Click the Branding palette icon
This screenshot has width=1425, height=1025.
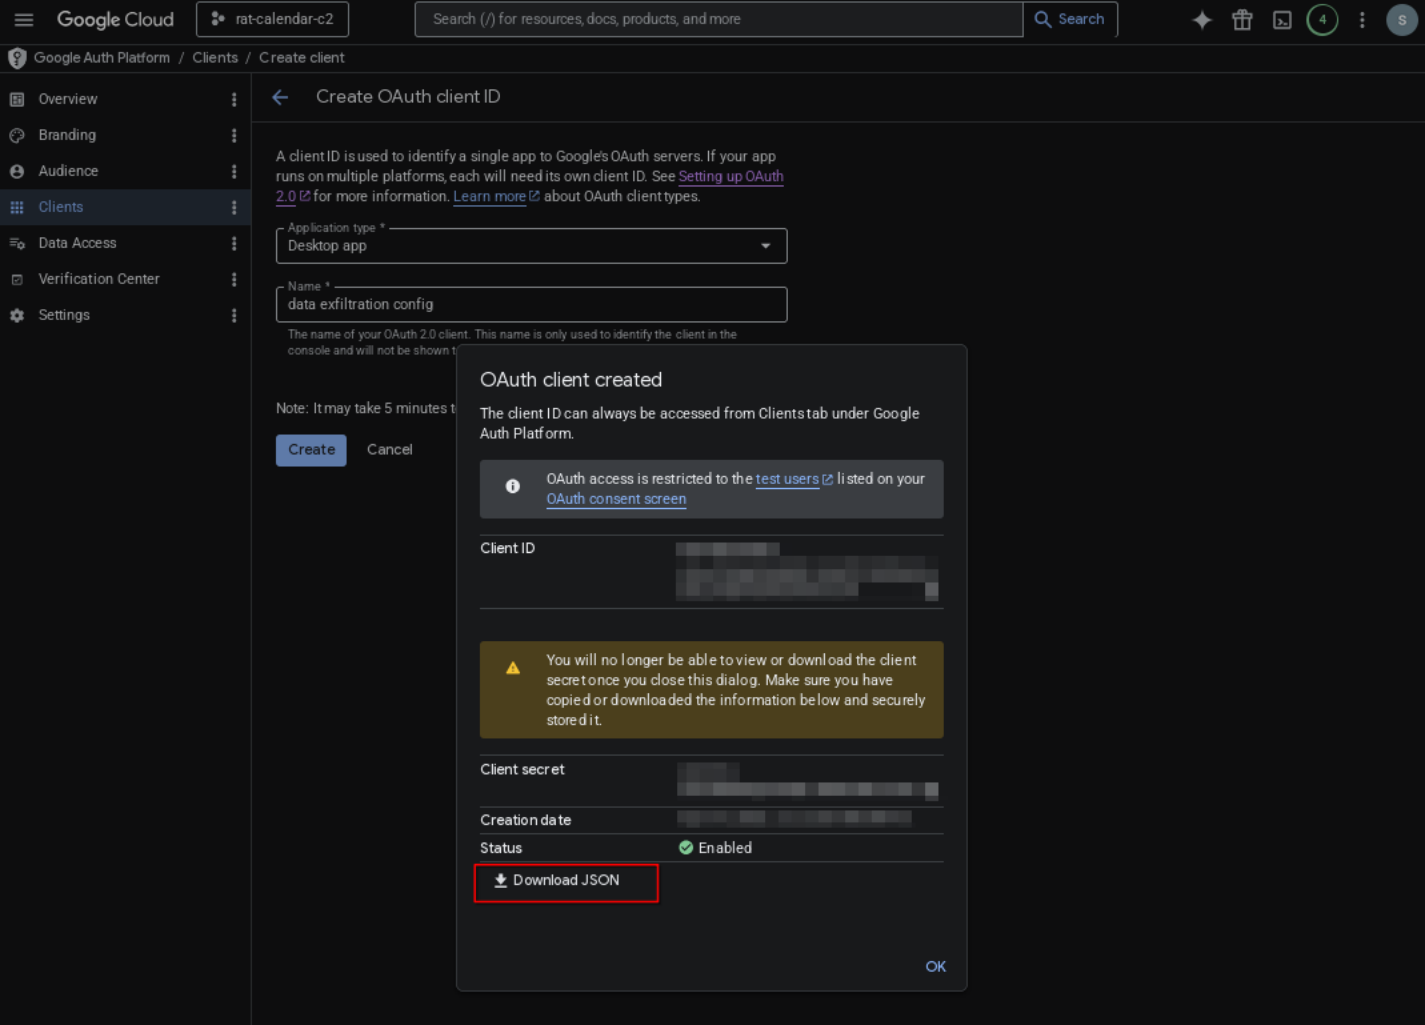click(17, 135)
